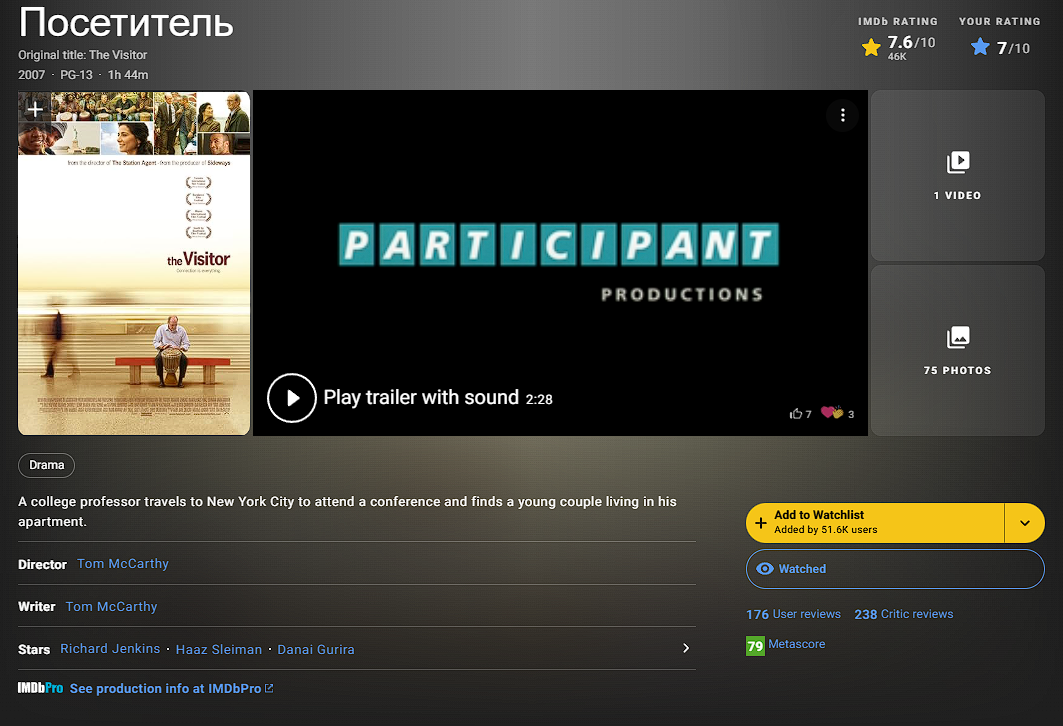Toggle the Watched button

tap(895, 569)
